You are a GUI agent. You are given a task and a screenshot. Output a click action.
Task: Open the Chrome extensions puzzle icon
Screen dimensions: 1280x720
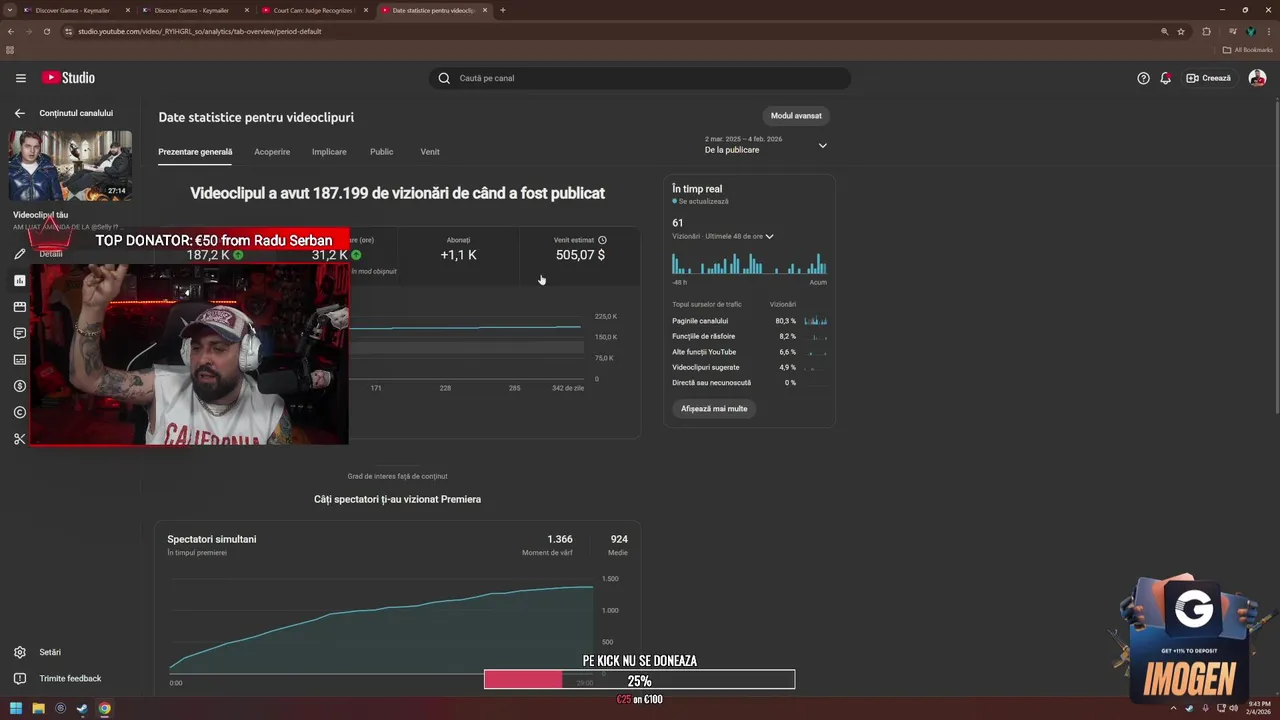pyautogui.click(x=1206, y=31)
